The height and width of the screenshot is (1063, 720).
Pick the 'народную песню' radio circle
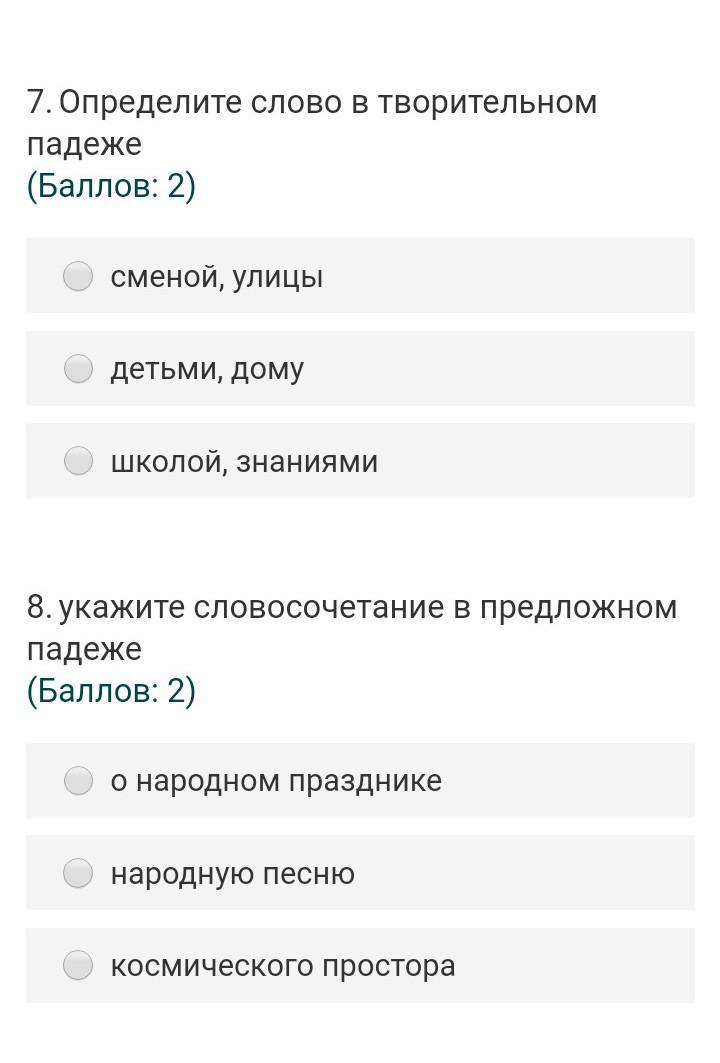click(78, 874)
